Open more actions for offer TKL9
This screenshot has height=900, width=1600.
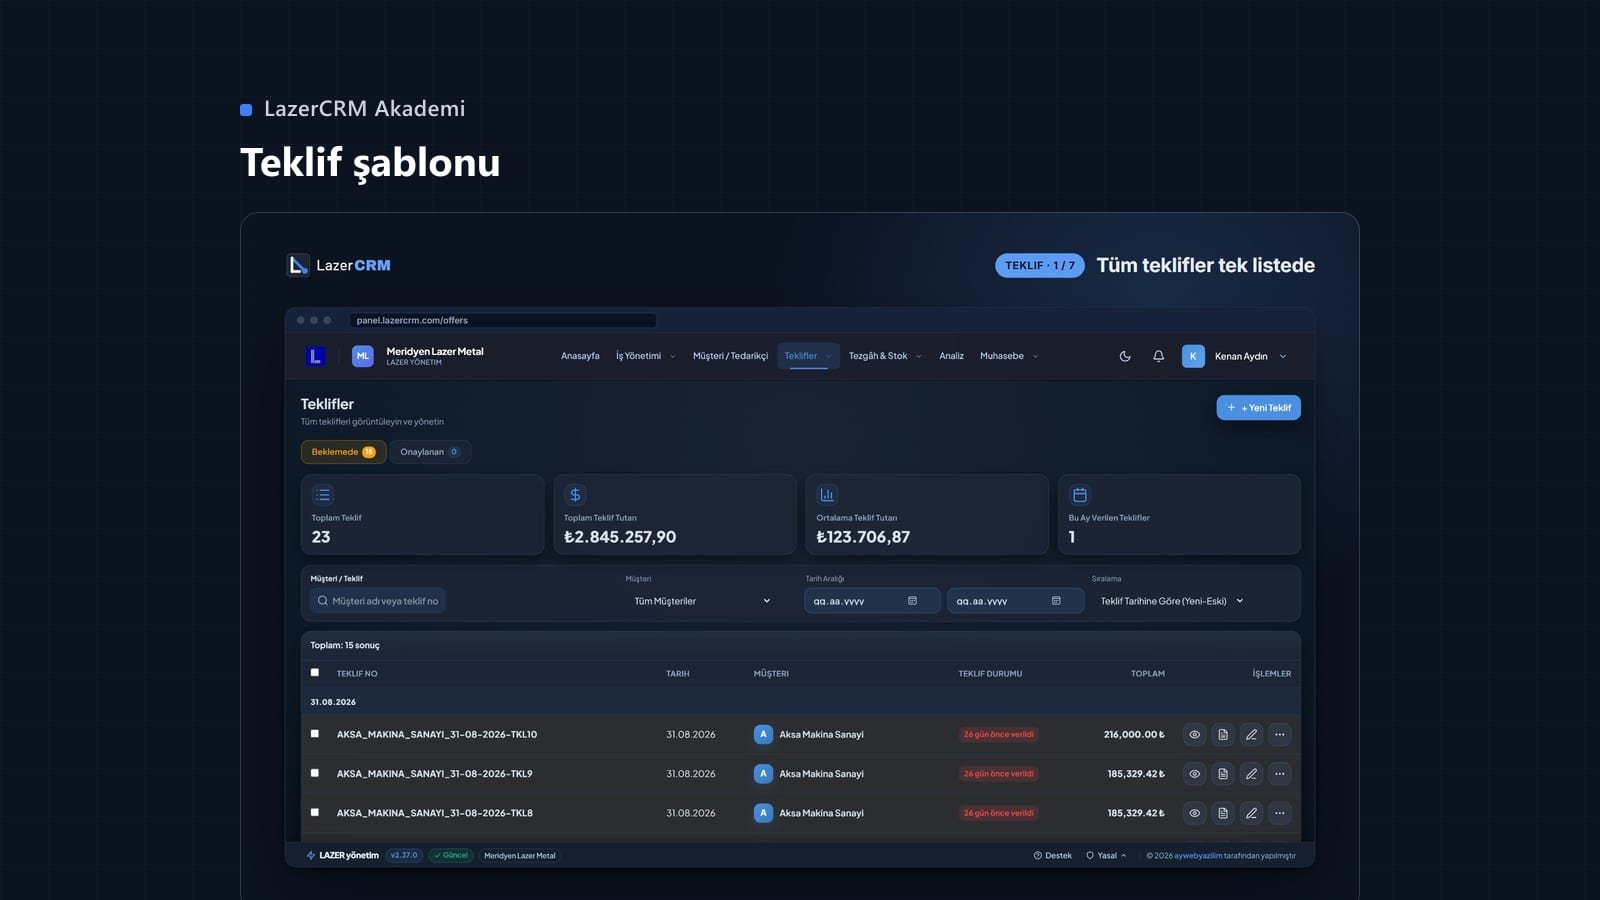[1280, 774]
